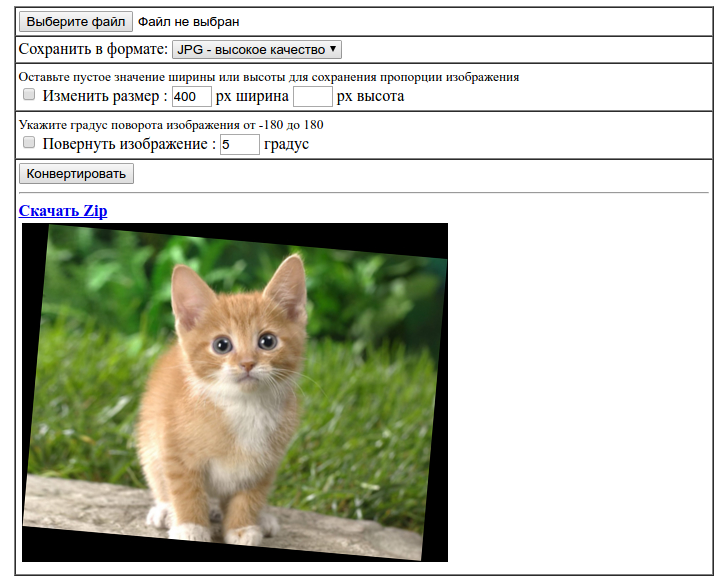Image resolution: width=719 pixels, height=584 pixels.
Task: Click the "Выберите файл" file chooser button
Action: point(76,21)
